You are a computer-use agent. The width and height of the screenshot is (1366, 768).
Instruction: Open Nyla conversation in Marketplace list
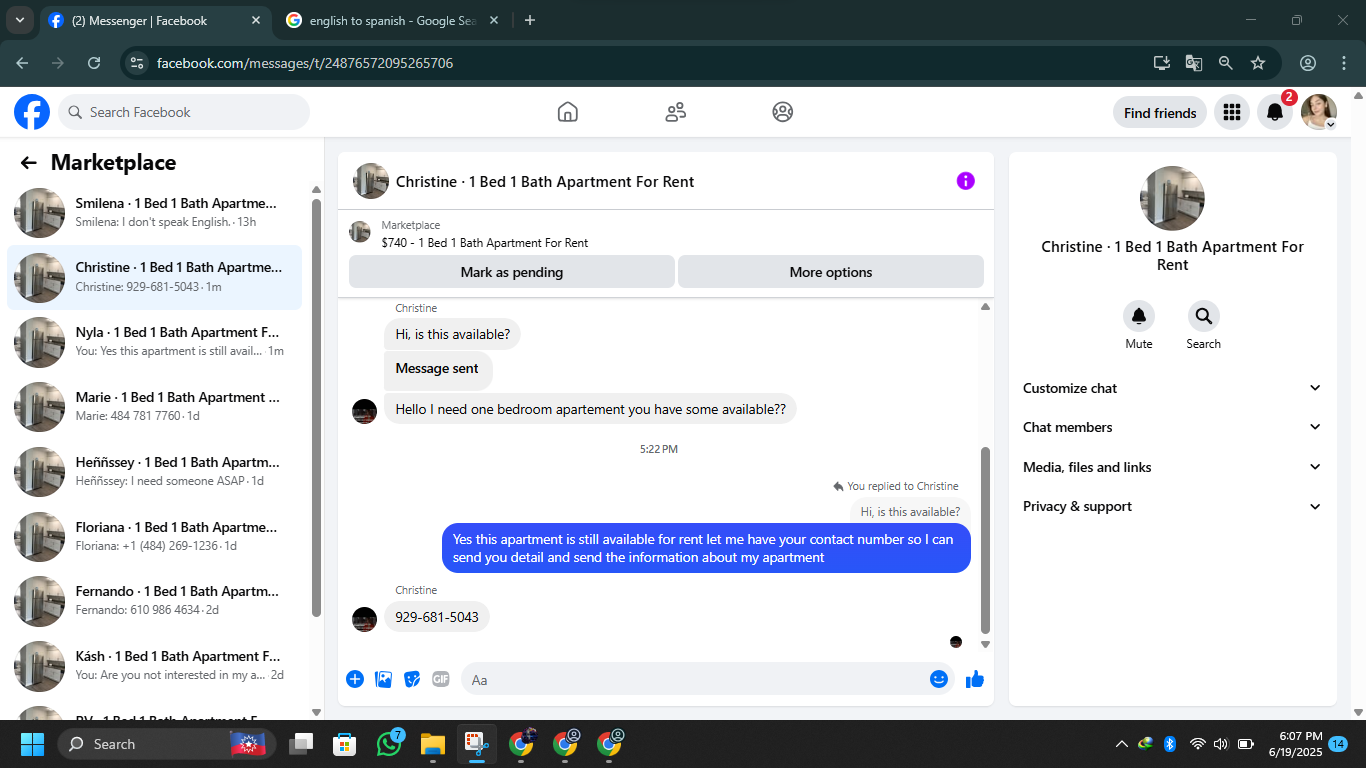[155, 342]
